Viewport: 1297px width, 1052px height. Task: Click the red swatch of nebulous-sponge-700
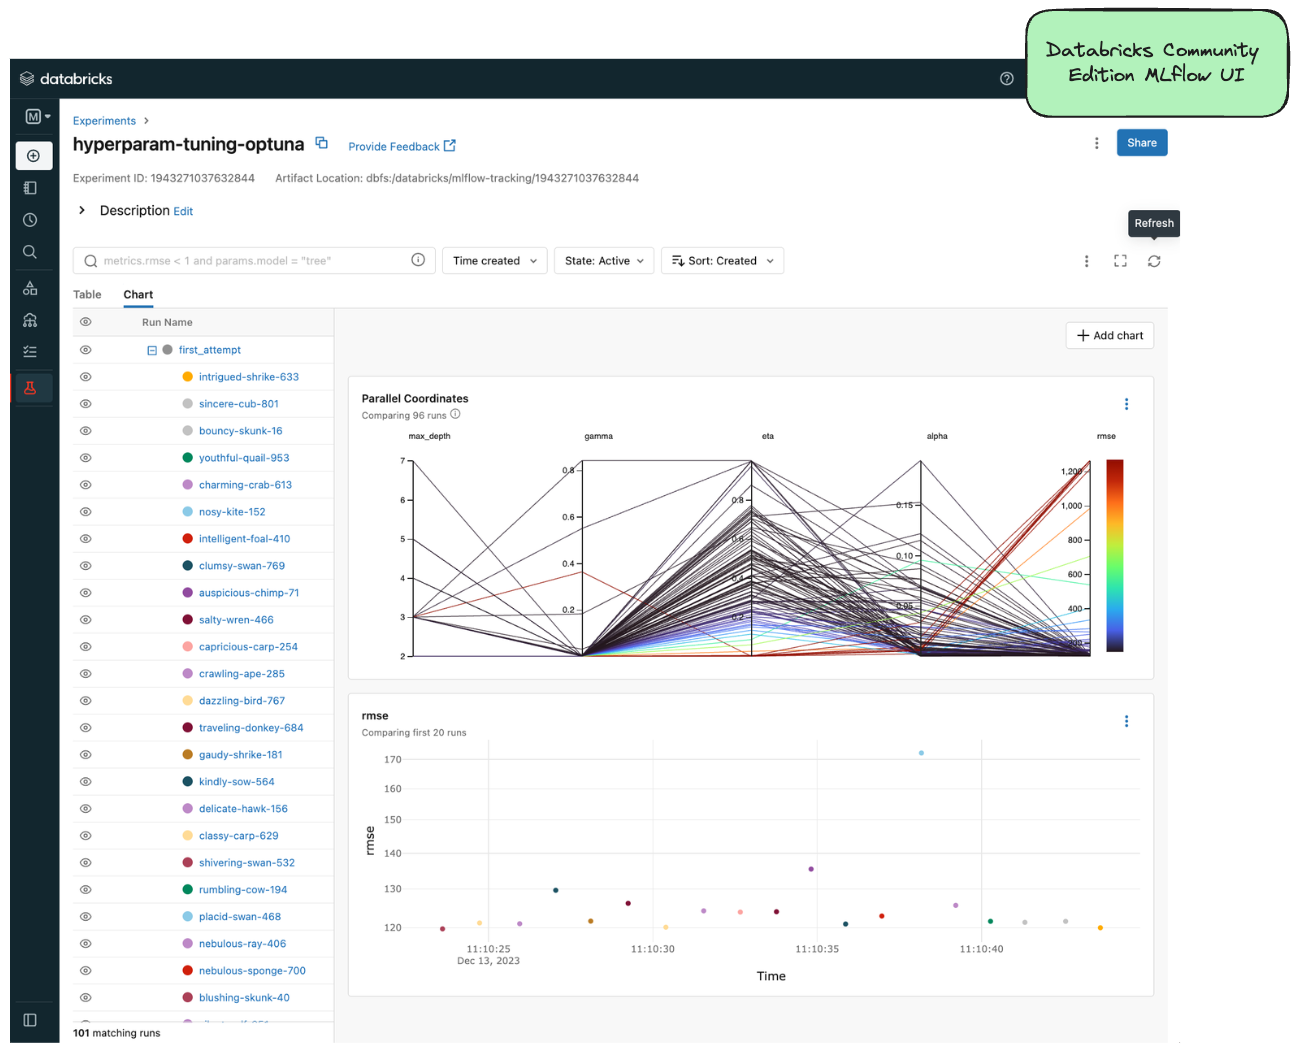coord(188,971)
